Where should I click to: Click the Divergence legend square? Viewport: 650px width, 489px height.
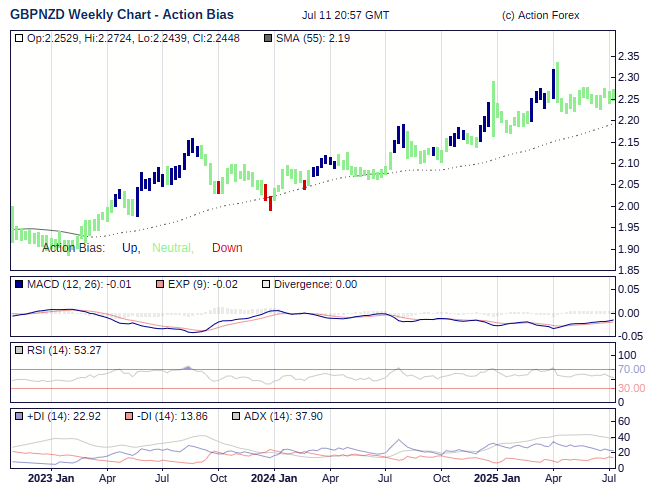265,284
